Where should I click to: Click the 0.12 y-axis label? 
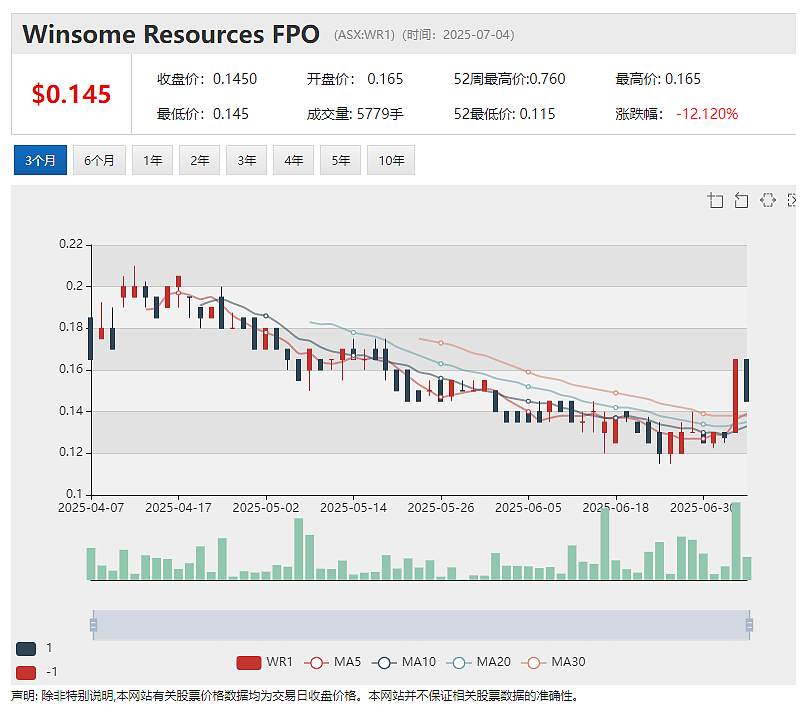[x=71, y=452]
